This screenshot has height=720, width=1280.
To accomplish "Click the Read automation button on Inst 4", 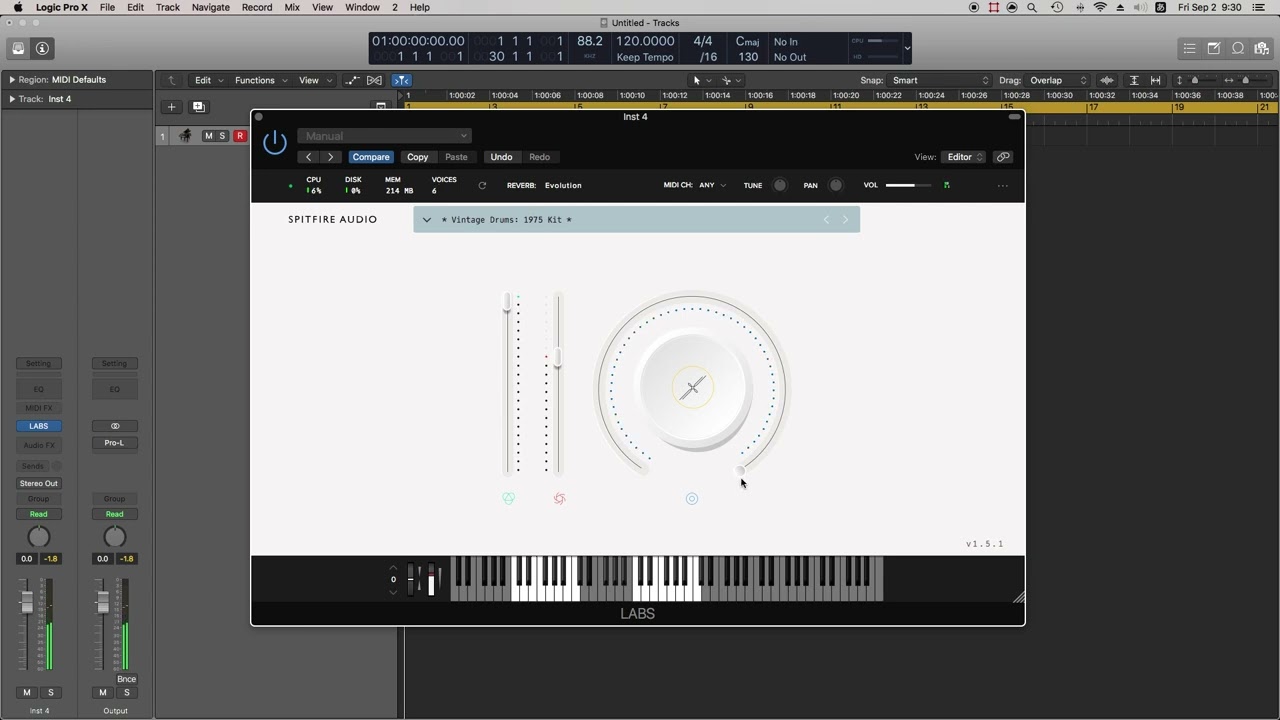I will [x=39, y=514].
